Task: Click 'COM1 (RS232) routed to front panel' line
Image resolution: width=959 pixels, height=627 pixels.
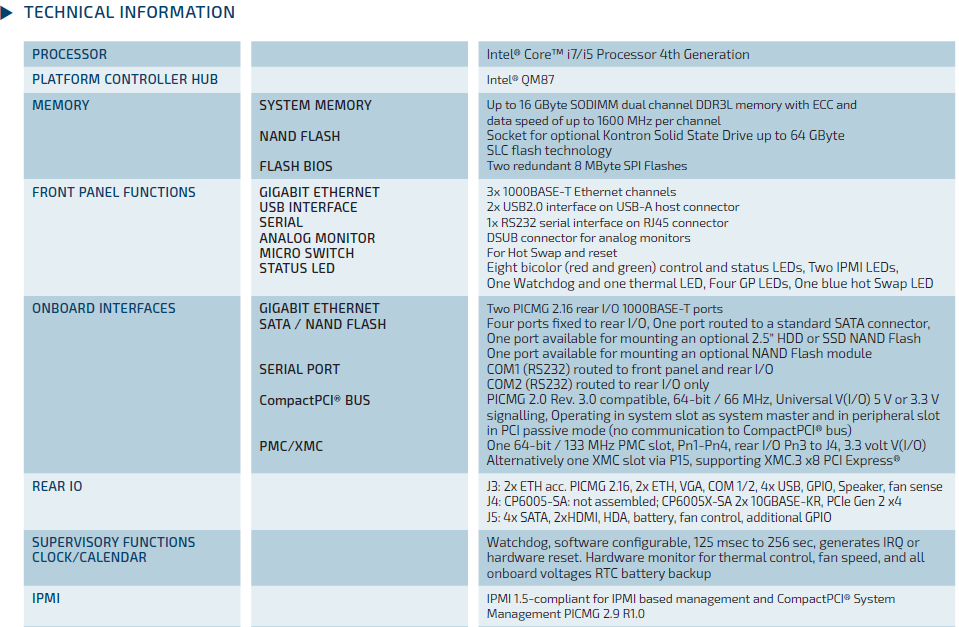Action: click(x=629, y=369)
